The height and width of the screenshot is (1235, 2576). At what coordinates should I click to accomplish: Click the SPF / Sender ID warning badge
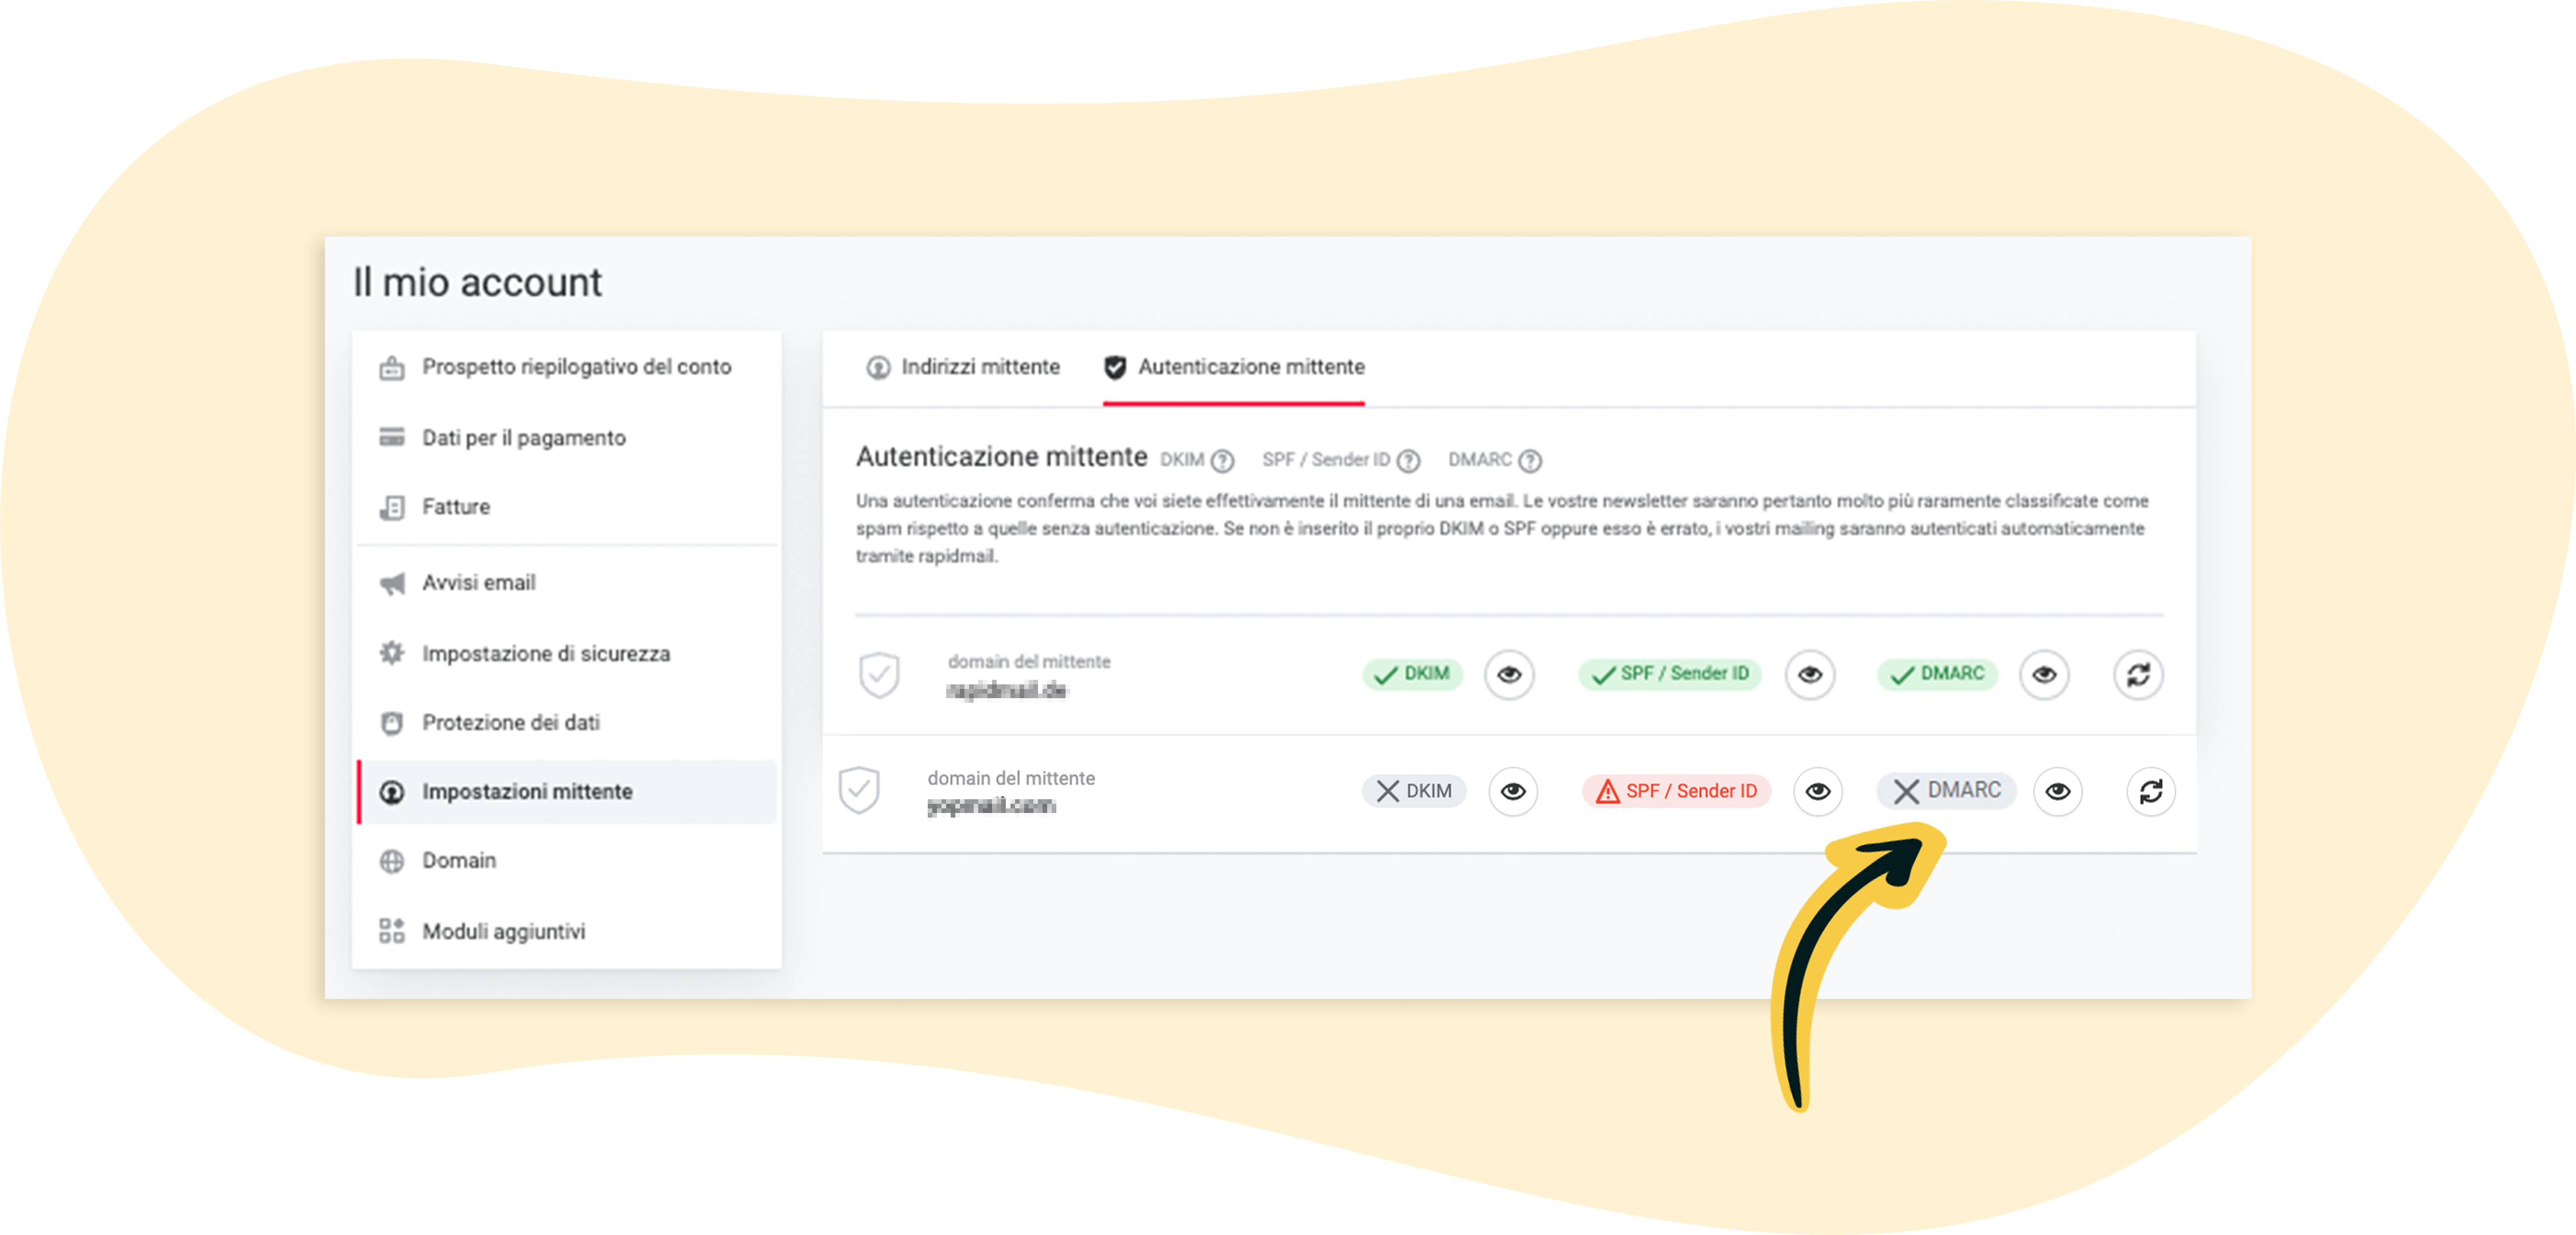coord(1676,791)
